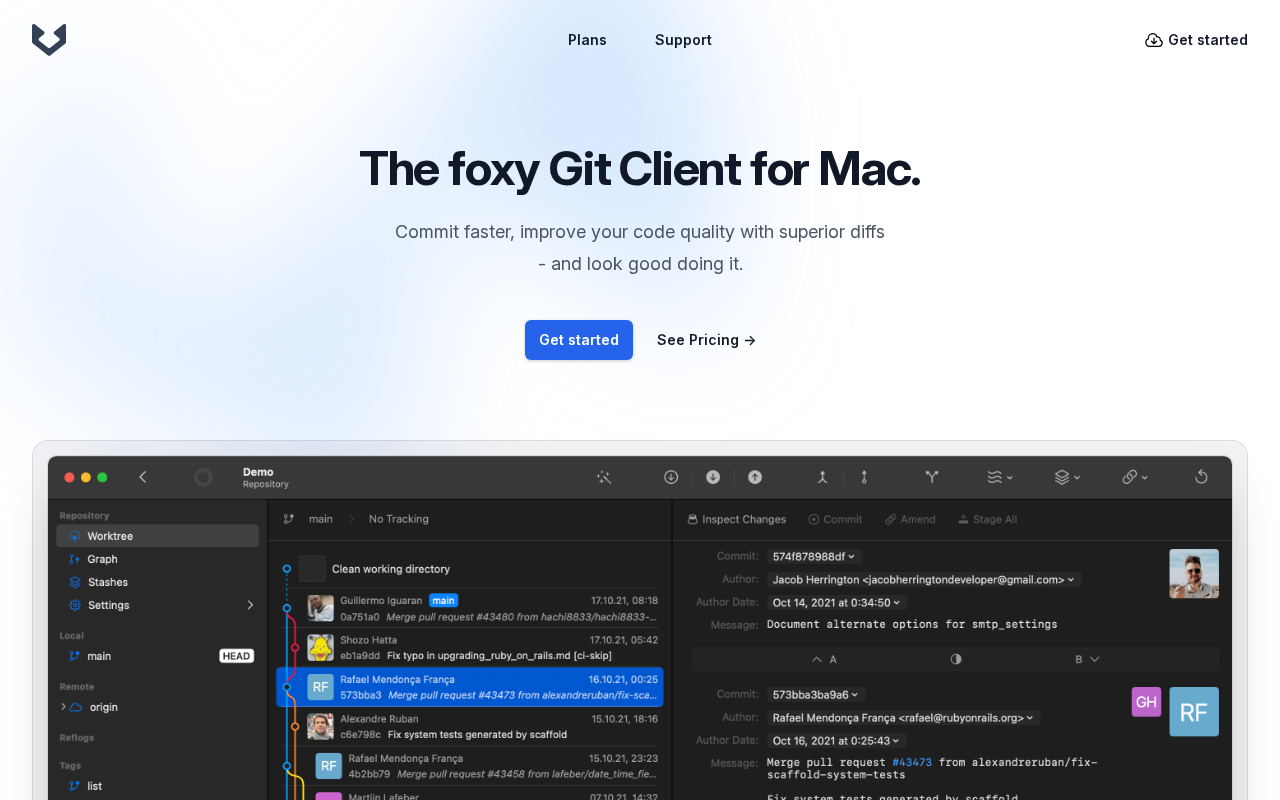1280x800 pixels.
Task: Select Stashes in the sidebar
Action: coord(158,582)
